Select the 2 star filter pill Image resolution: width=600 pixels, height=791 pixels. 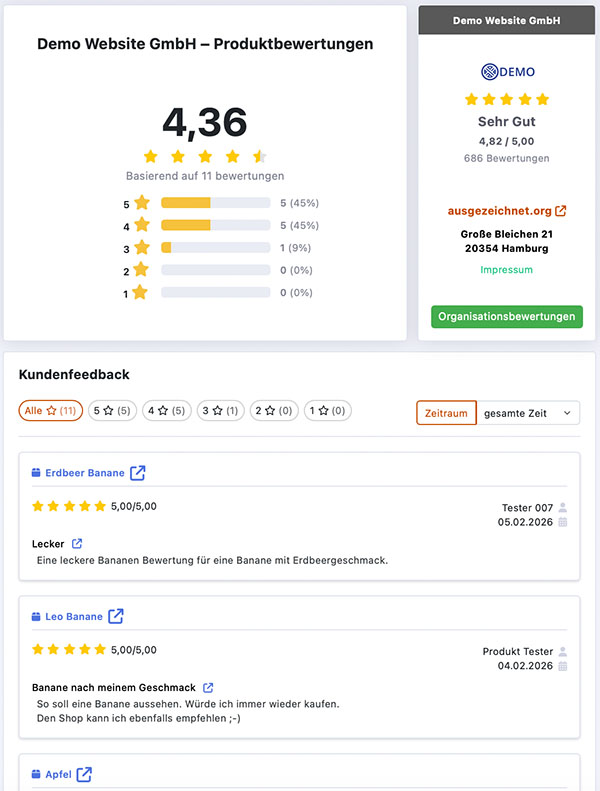(x=273, y=411)
